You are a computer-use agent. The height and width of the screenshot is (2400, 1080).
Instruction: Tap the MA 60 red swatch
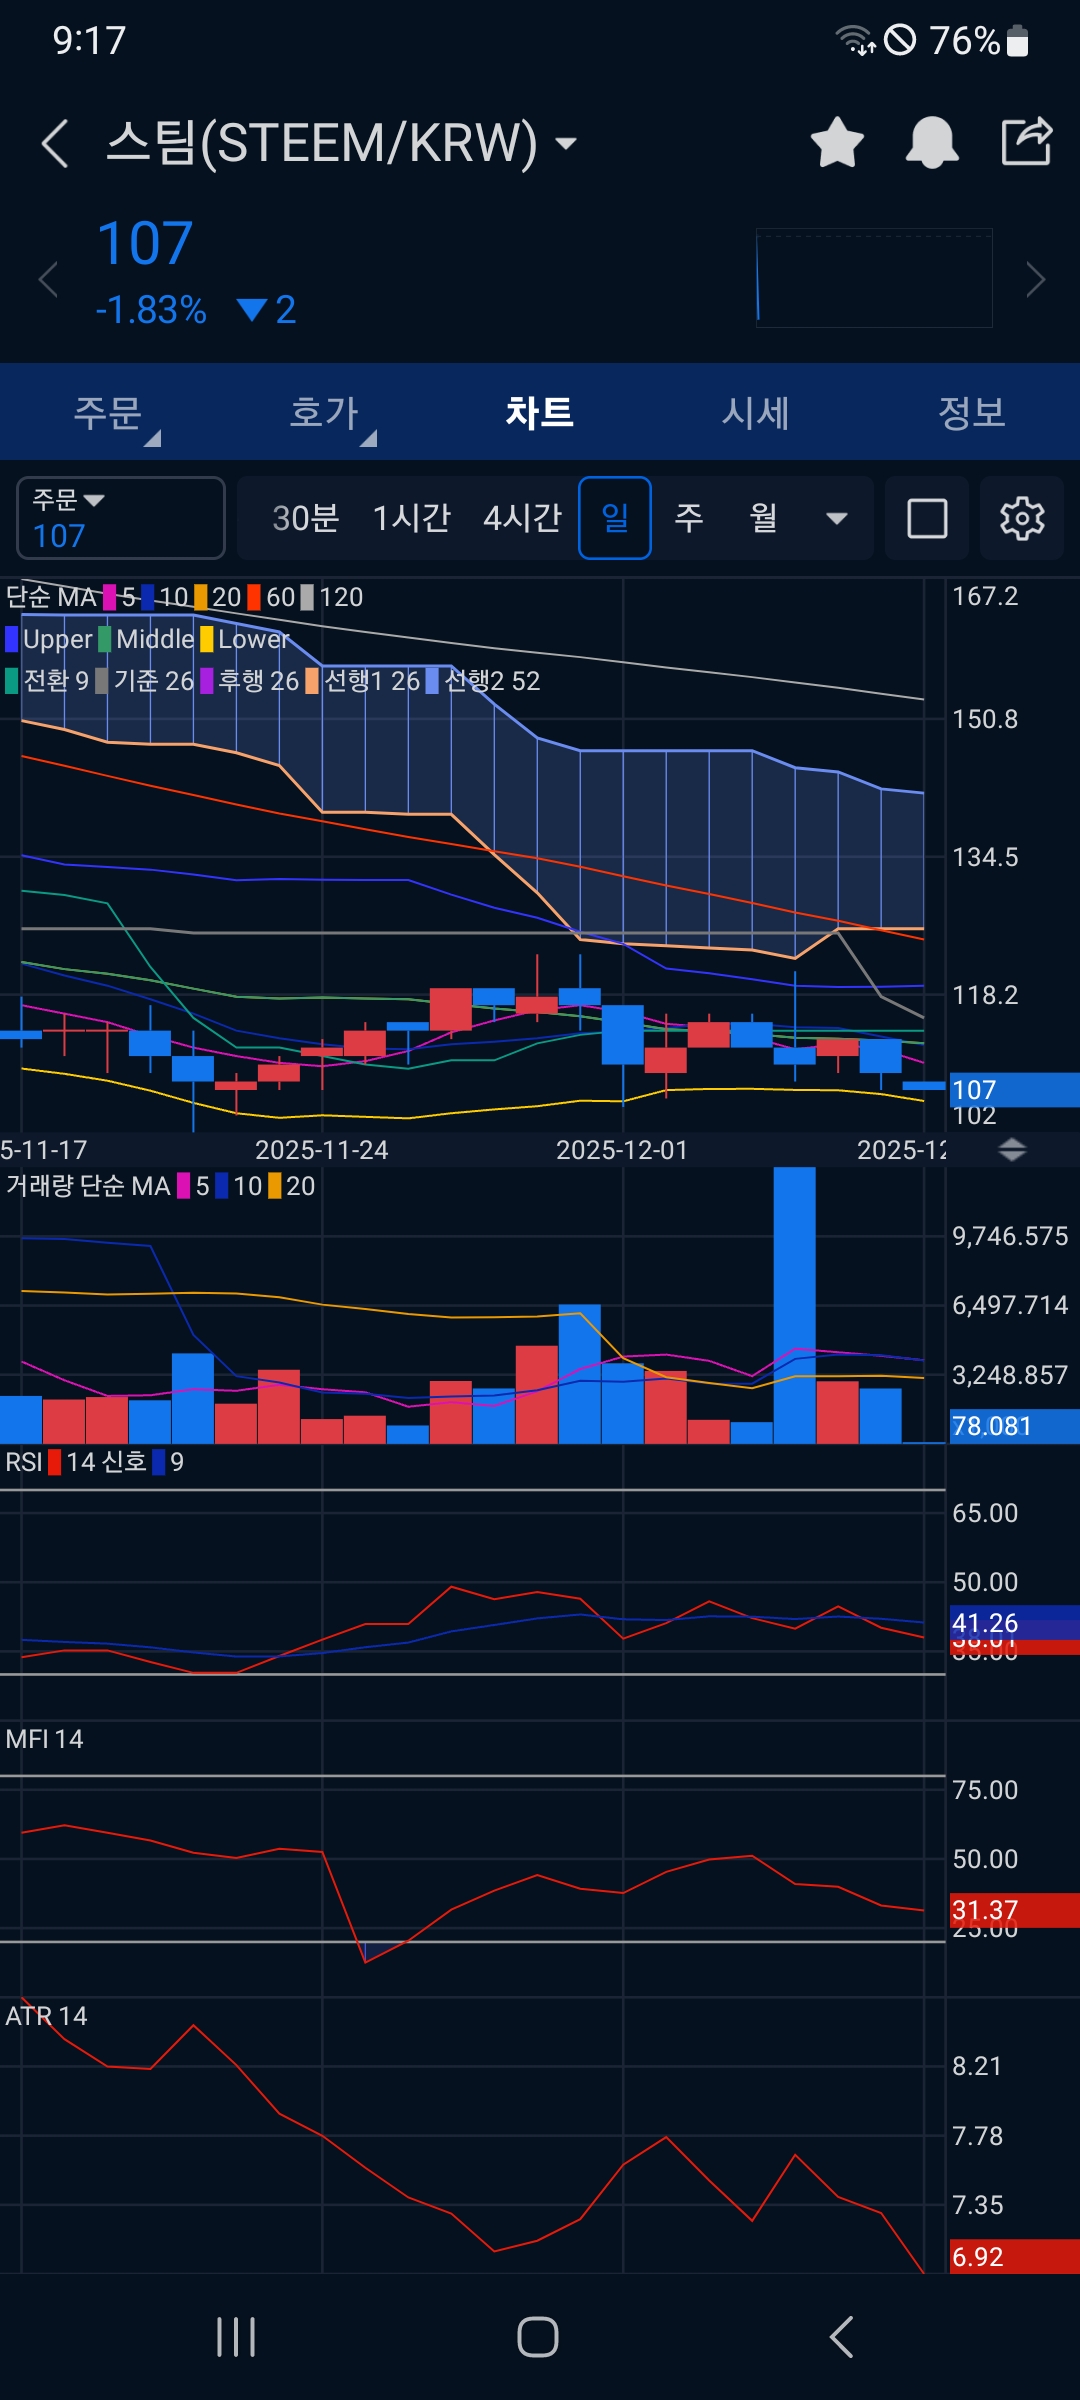254,597
